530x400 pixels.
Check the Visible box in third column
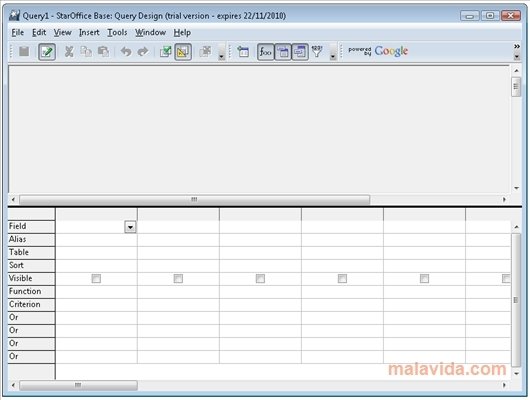pyautogui.click(x=260, y=278)
